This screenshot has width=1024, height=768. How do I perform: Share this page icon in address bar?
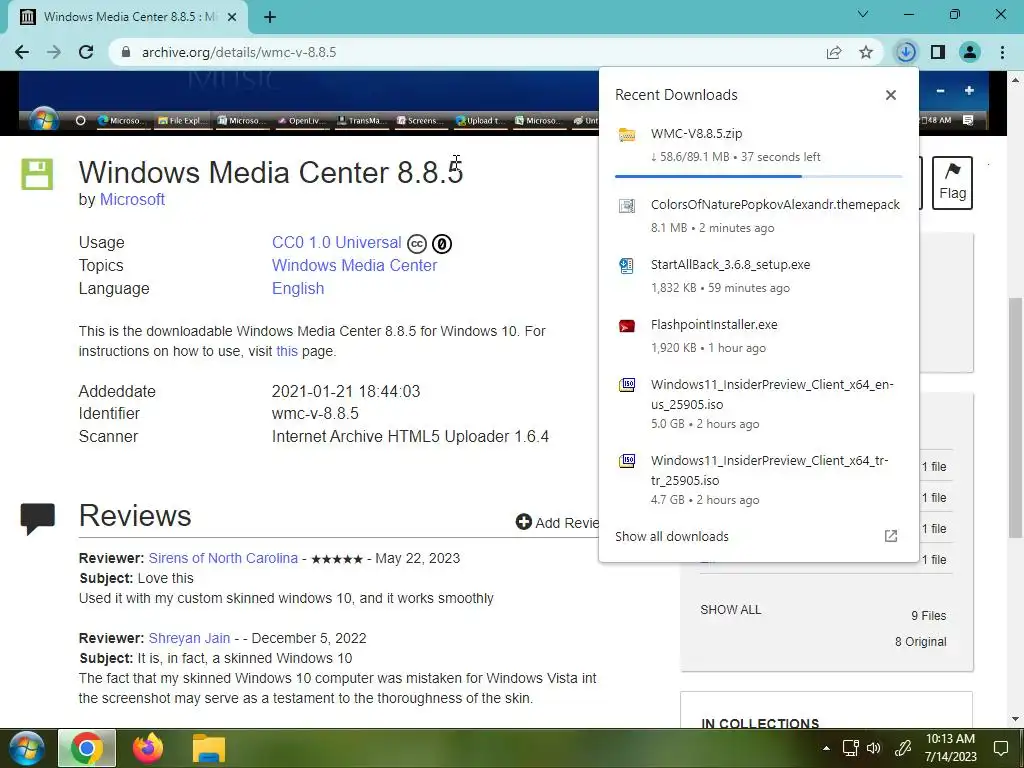click(x=834, y=52)
